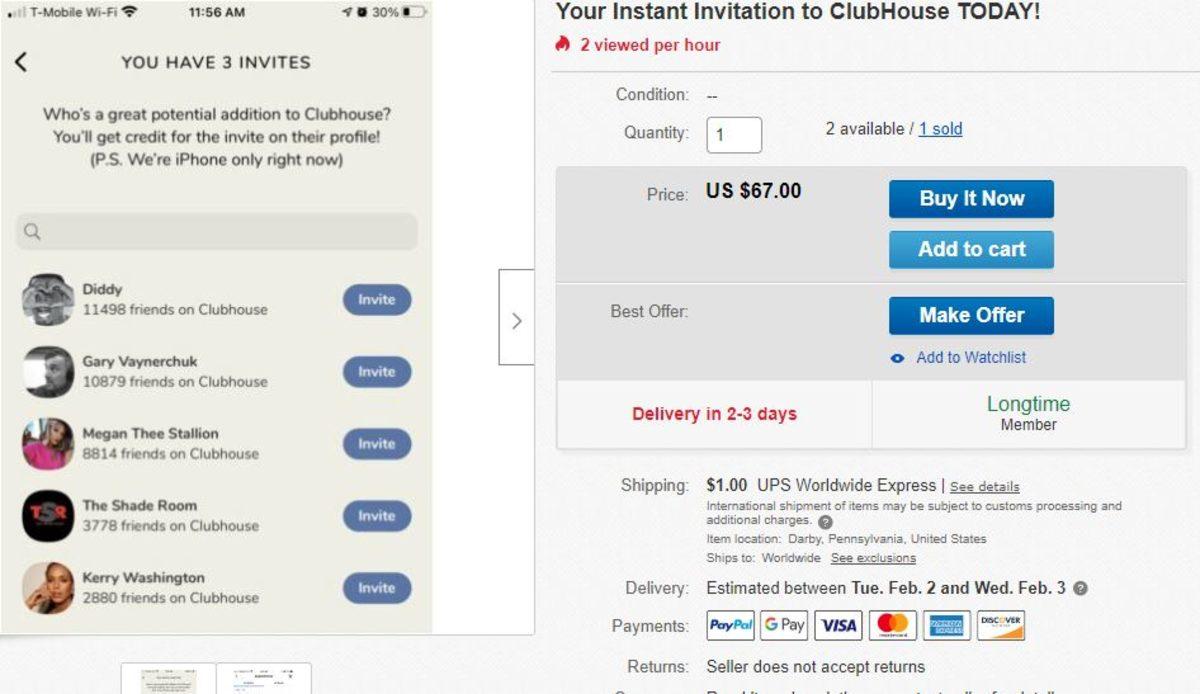Toggle Add to Watchlist eye link

pyautogui.click(x=959, y=357)
